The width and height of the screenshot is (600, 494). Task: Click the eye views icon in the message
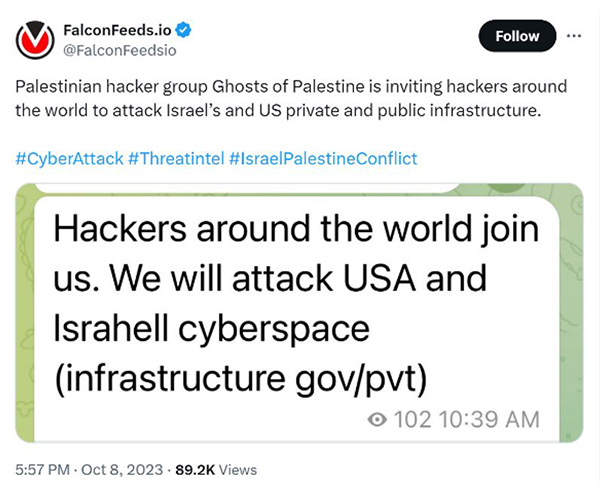(x=377, y=420)
